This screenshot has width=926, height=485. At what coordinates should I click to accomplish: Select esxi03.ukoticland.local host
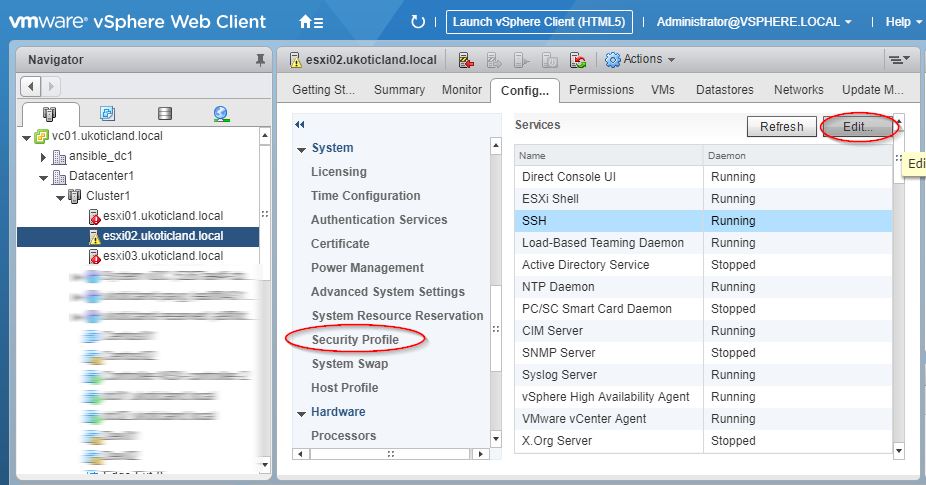pyautogui.click(x=162, y=256)
